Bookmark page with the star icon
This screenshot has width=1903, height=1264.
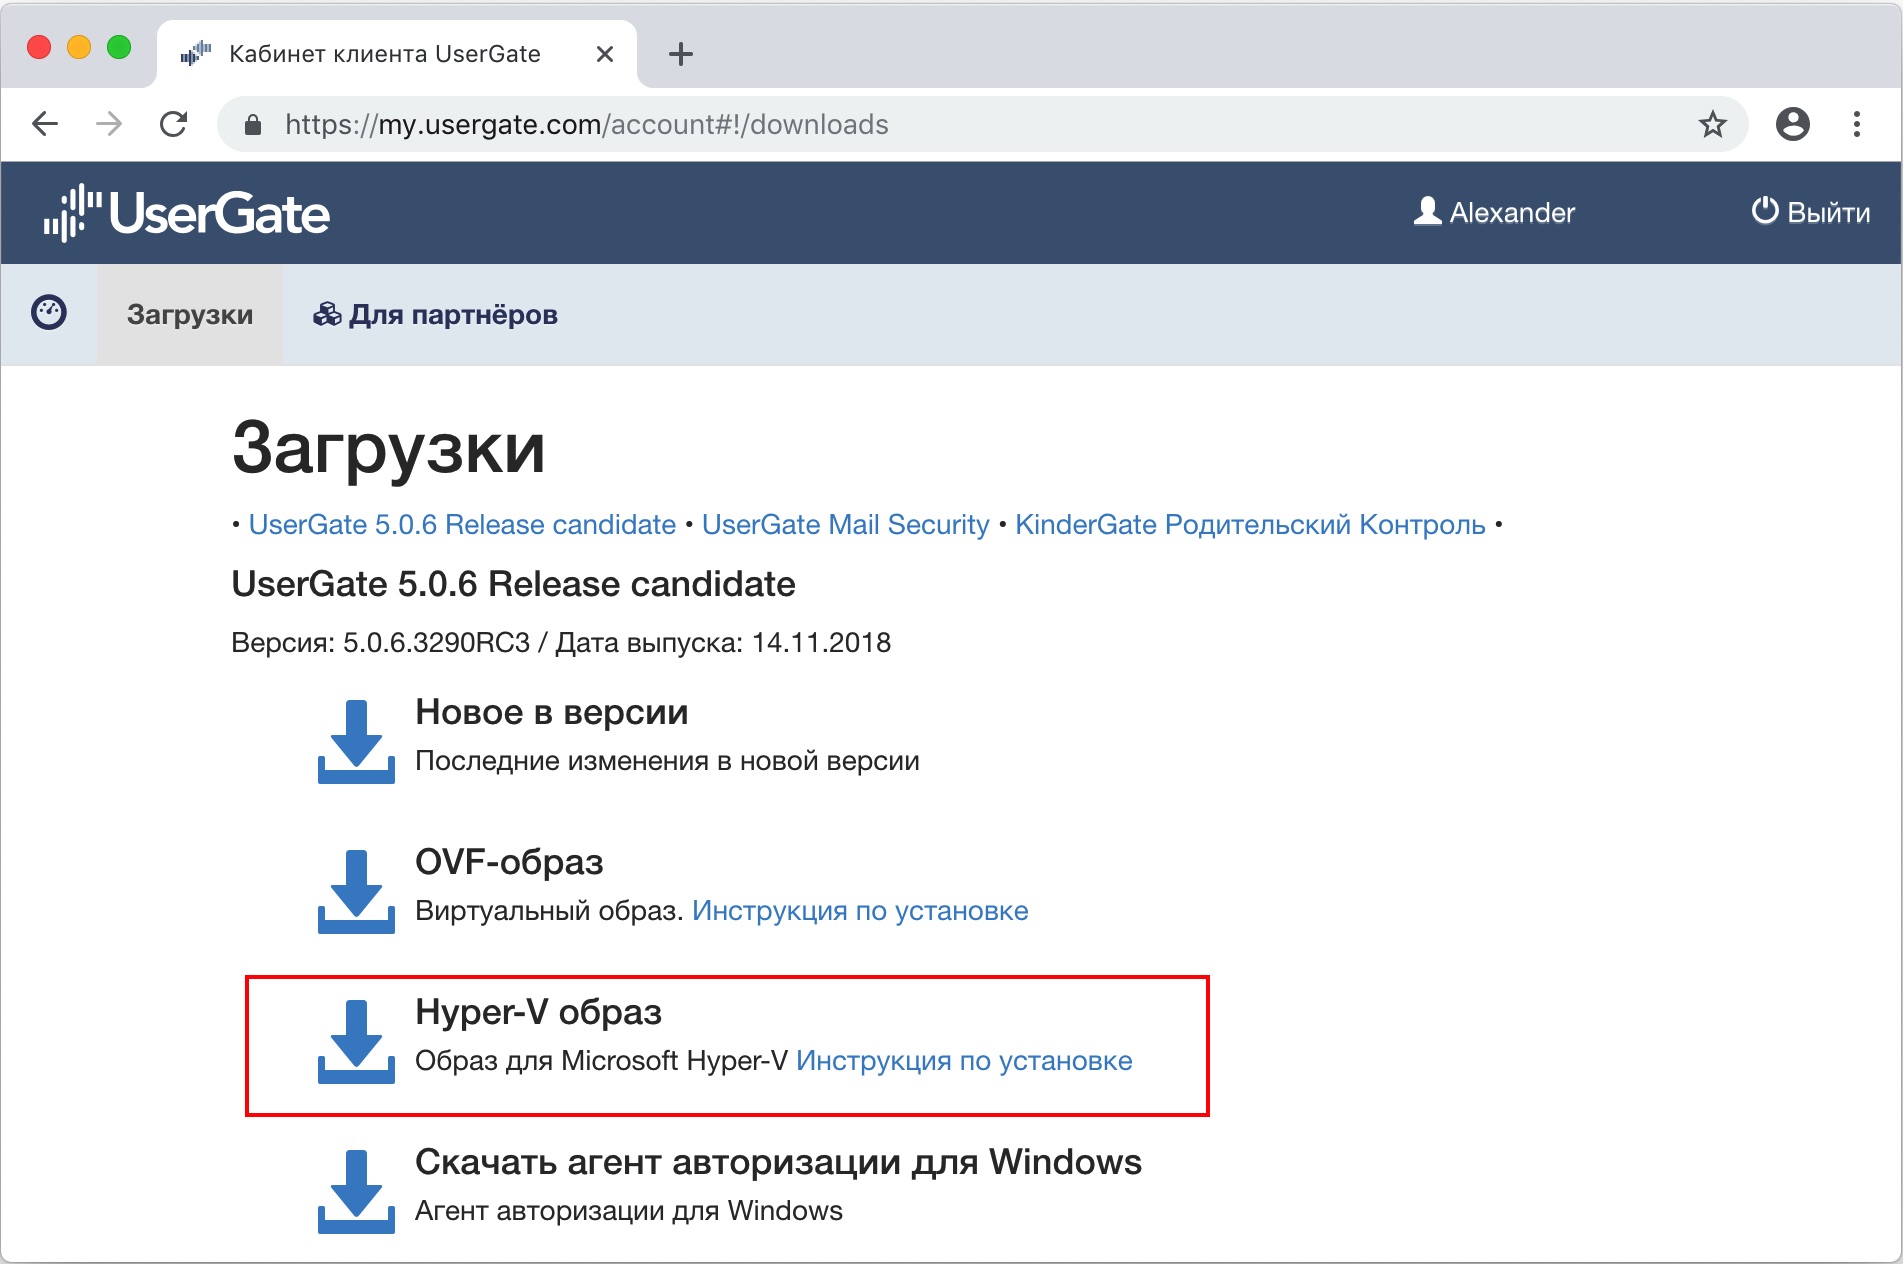[x=1713, y=124]
